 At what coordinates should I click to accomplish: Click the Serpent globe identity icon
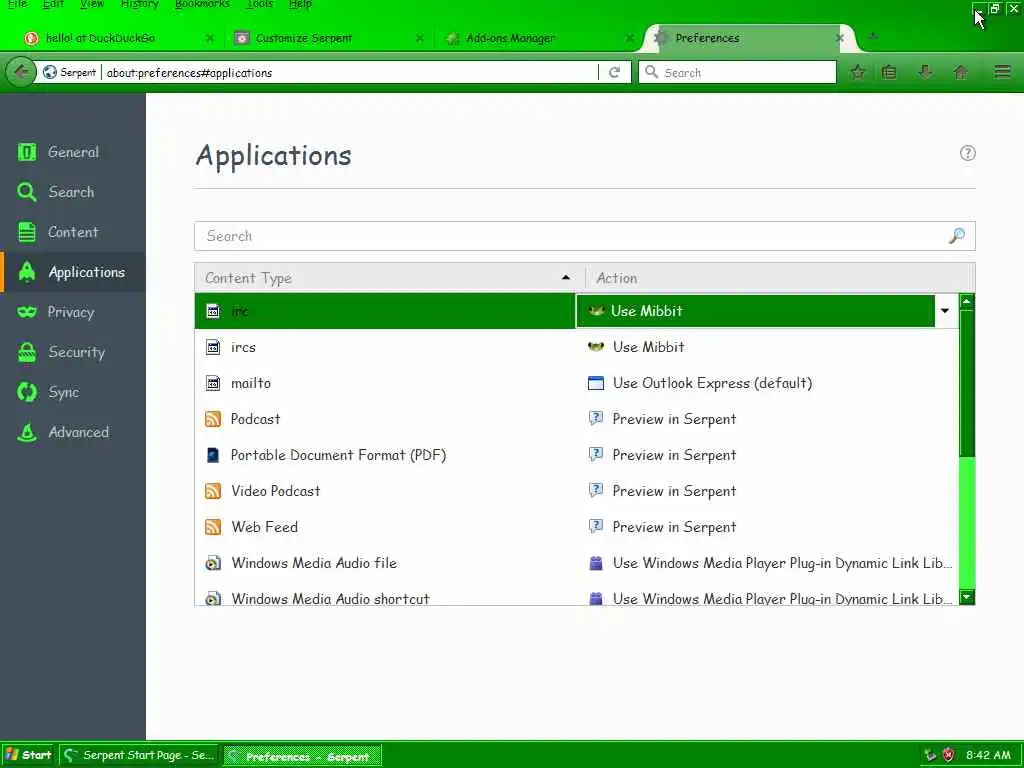point(50,72)
